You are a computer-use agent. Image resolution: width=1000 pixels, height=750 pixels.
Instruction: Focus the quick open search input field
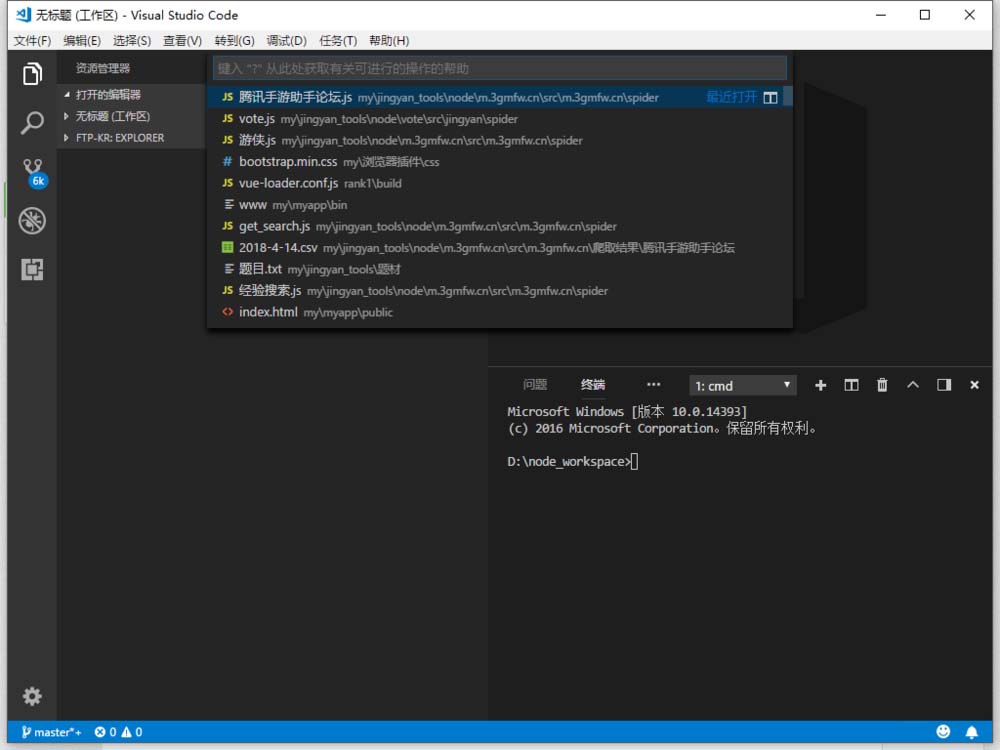click(x=499, y=68)
